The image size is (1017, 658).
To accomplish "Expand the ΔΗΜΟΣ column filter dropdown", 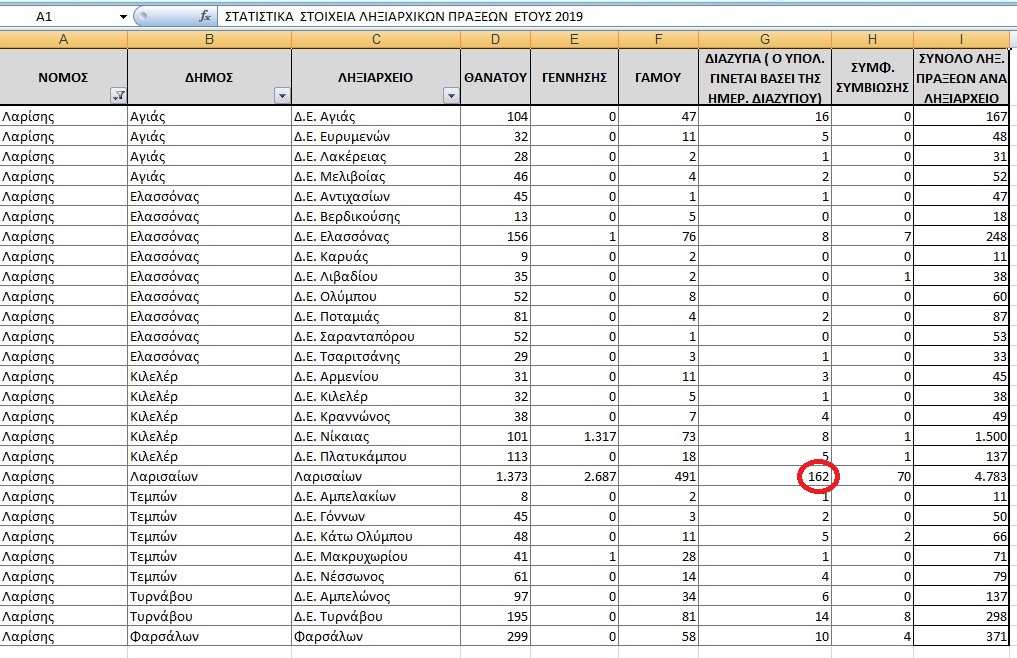I will (282, 96).
